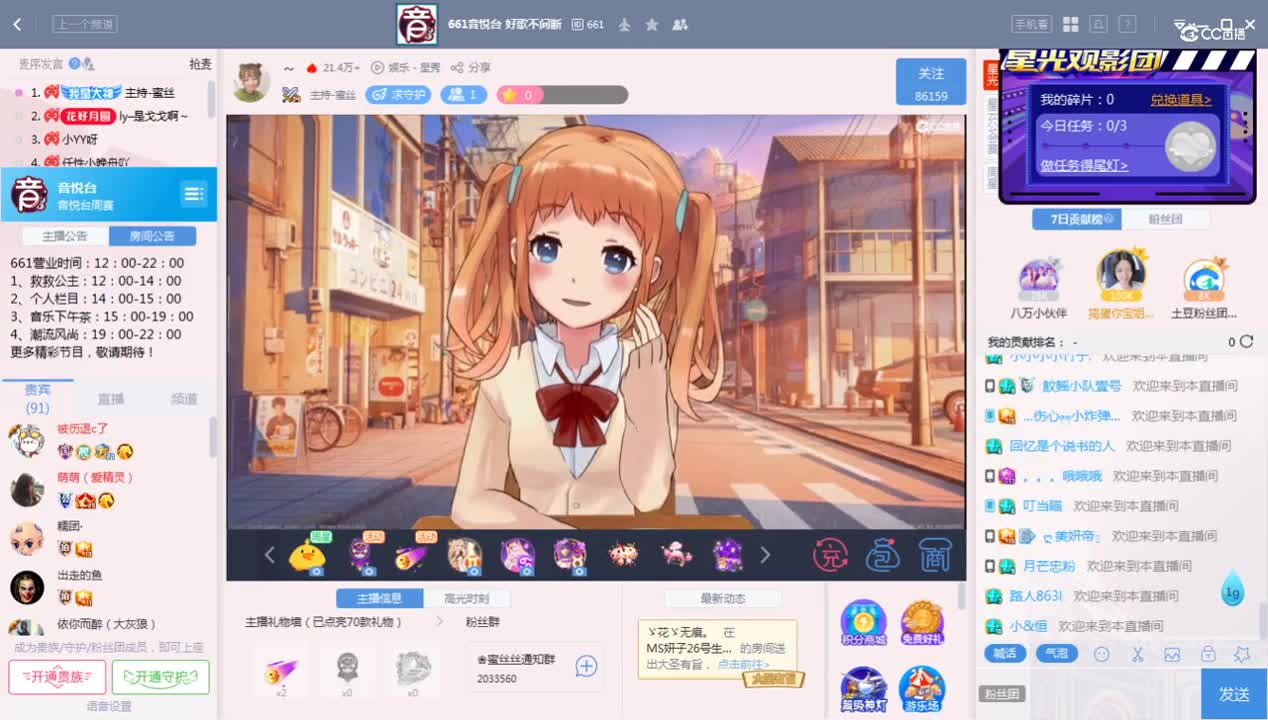
Task: Switch to the 粉丝团 tab
Action: coord(1165,219)
